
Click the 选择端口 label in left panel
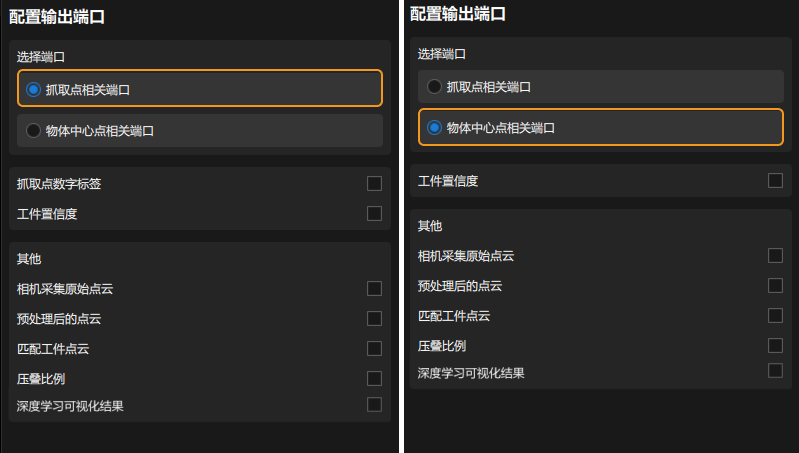pyautogui.click(x=41, y=57)
